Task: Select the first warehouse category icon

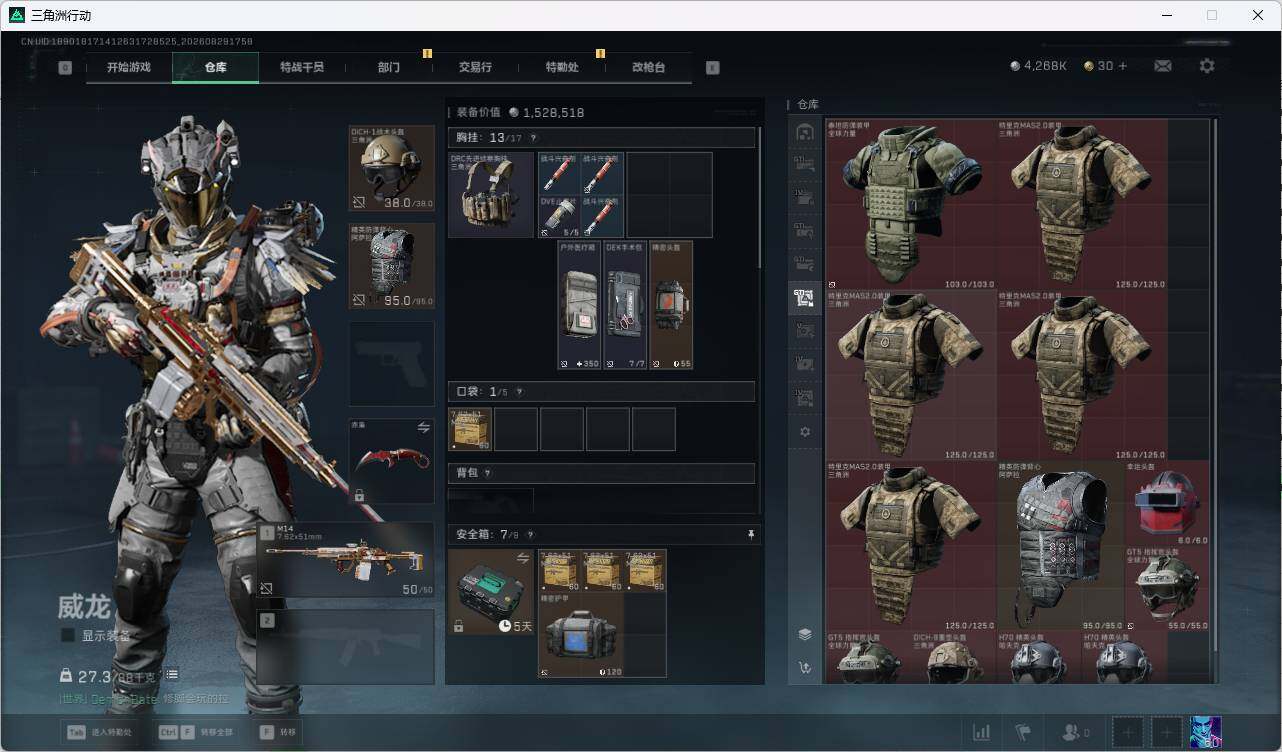Action: (805, 132)
